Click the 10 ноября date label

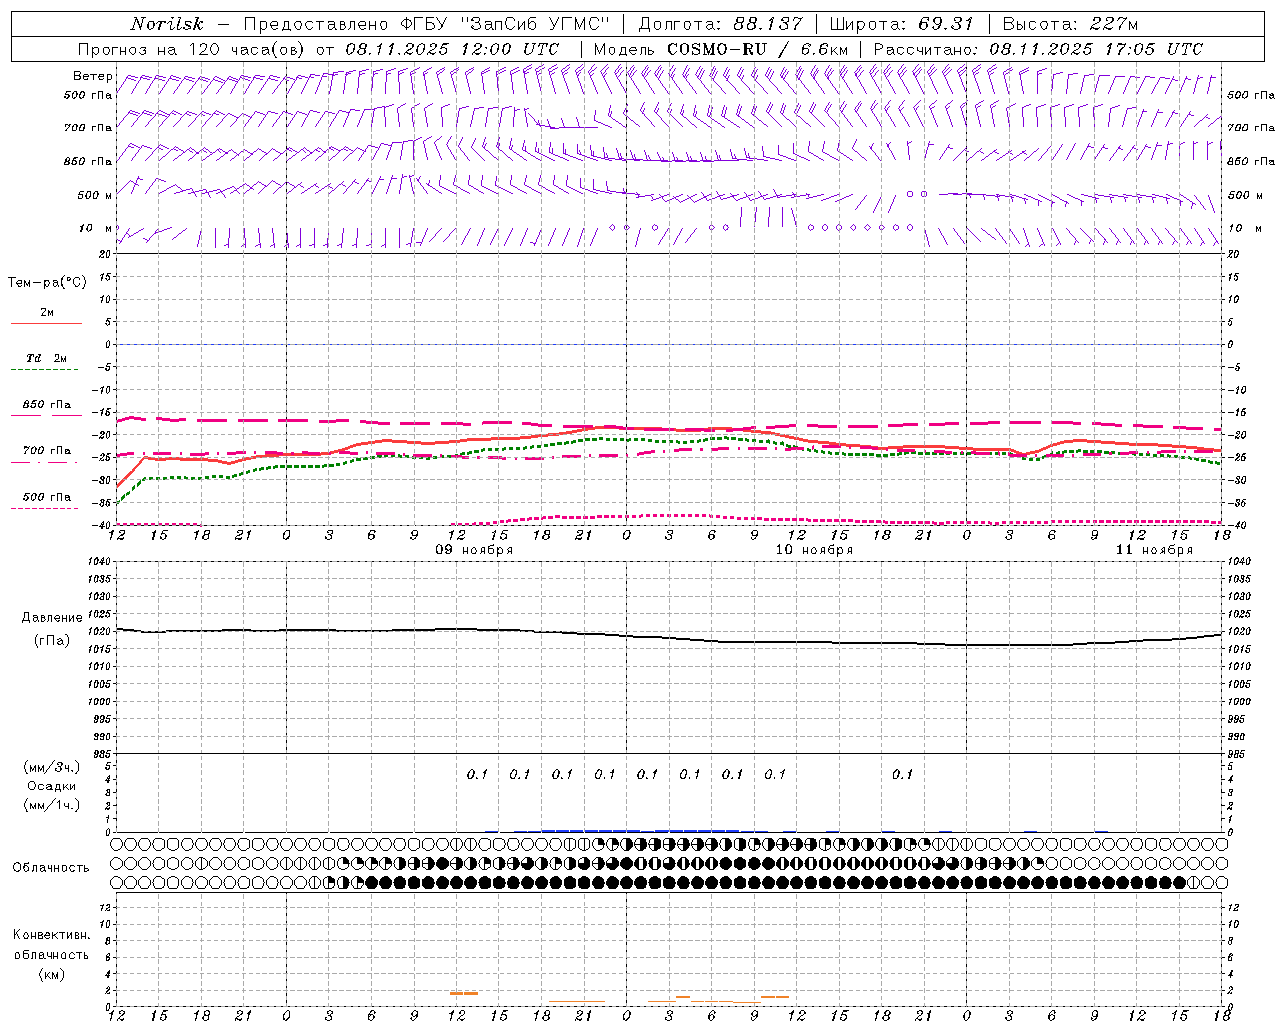[814, 550]
